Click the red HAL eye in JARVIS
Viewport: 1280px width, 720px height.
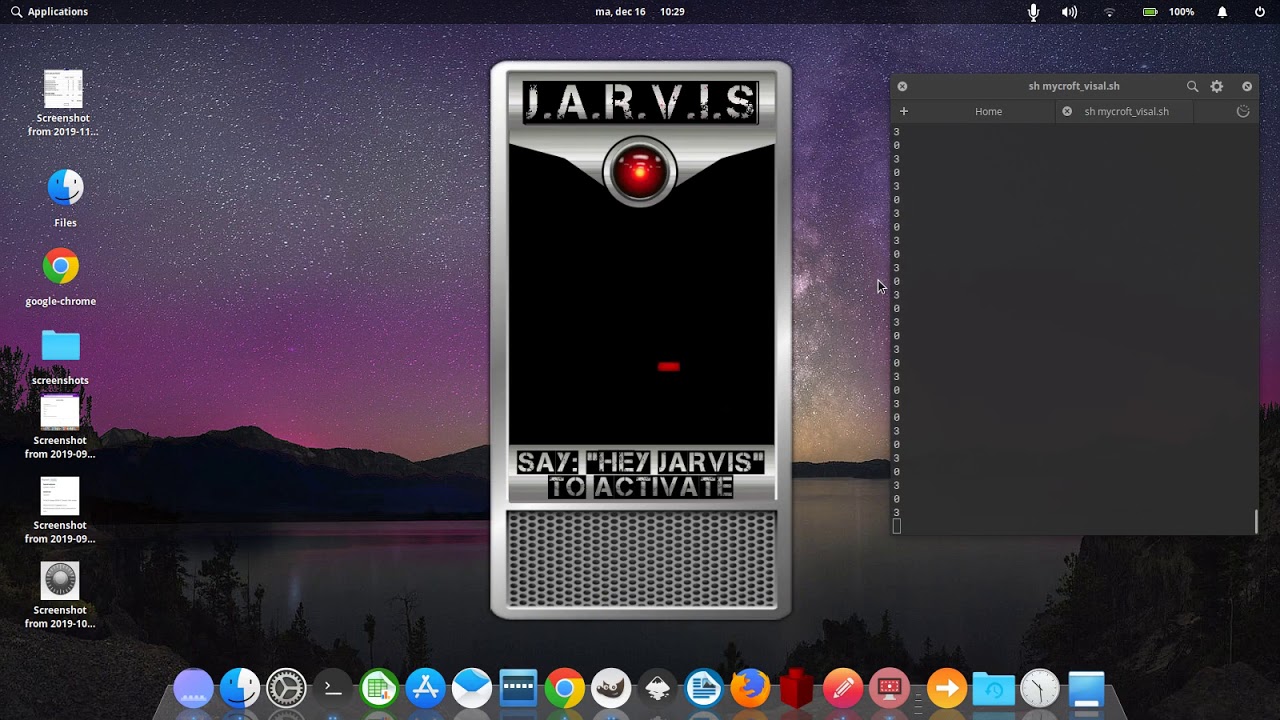[x=640, y=172]
